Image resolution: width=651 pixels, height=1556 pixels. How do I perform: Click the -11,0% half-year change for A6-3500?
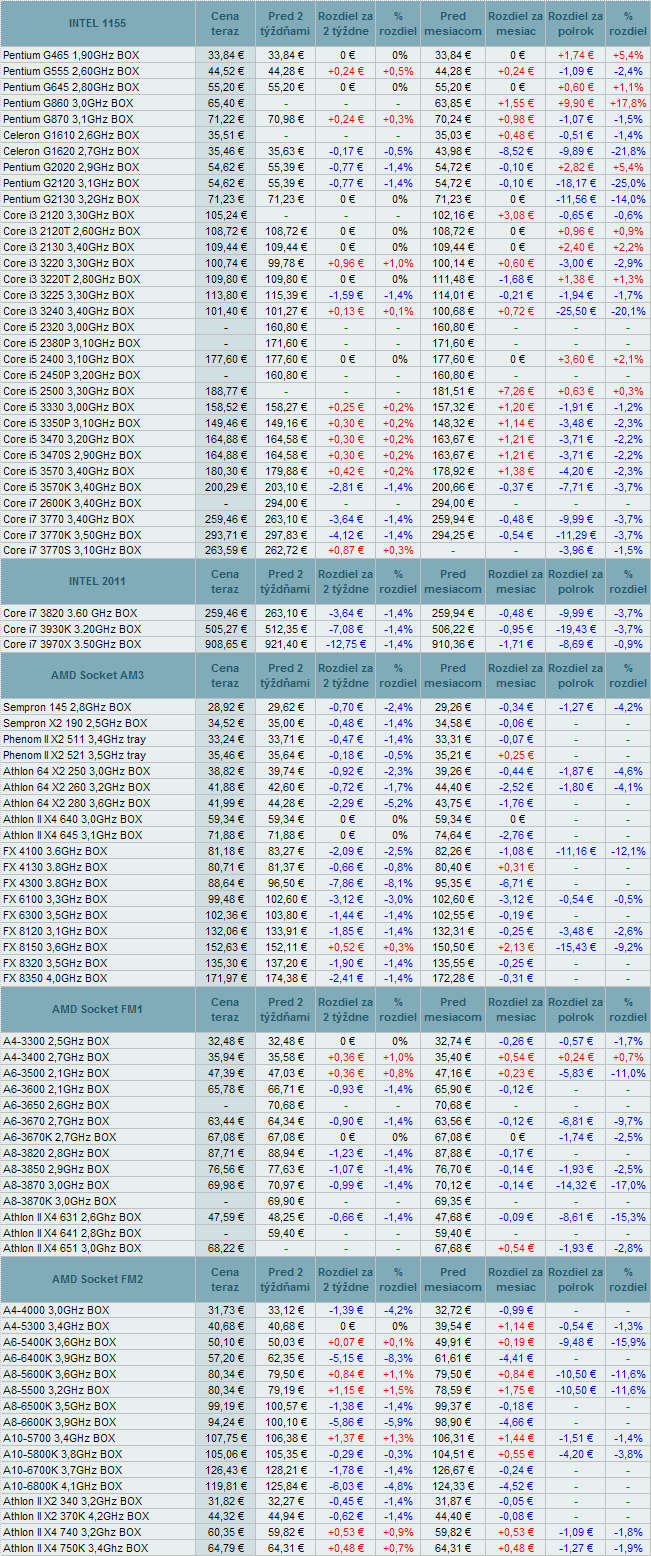click(628, 1073)
